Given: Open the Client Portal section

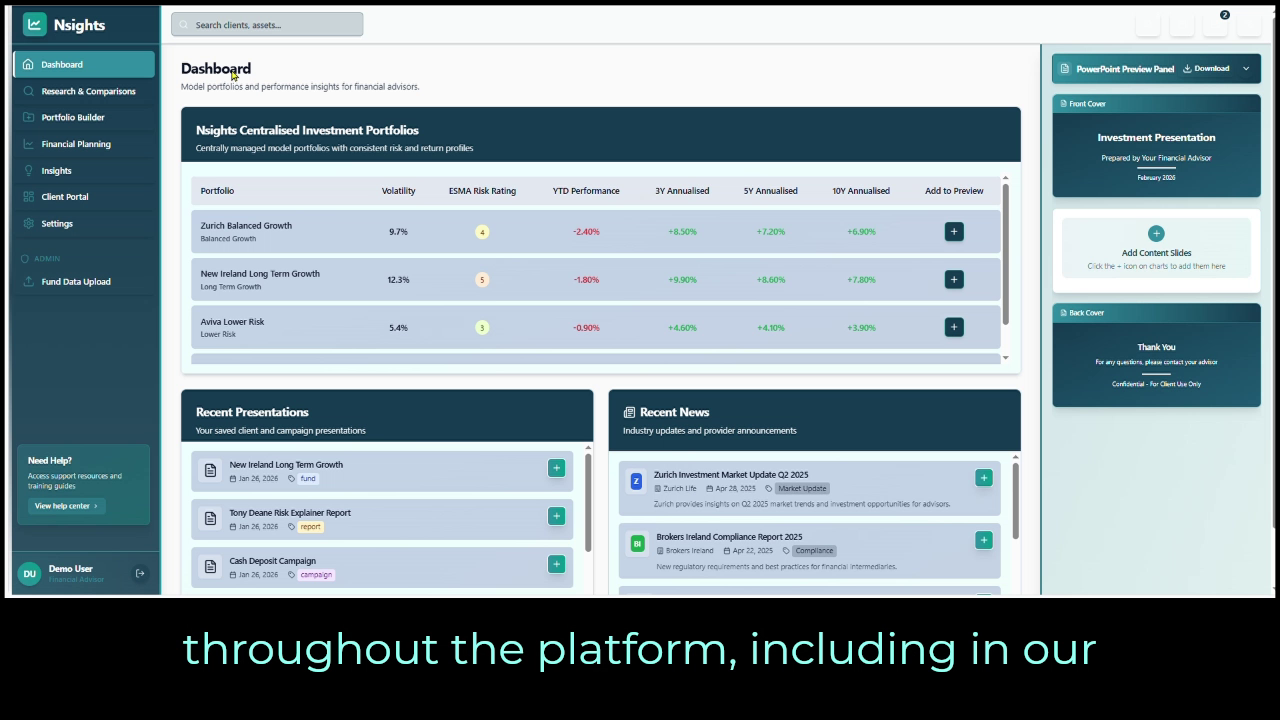Looking at the screenshot, I should pos(65,197).
